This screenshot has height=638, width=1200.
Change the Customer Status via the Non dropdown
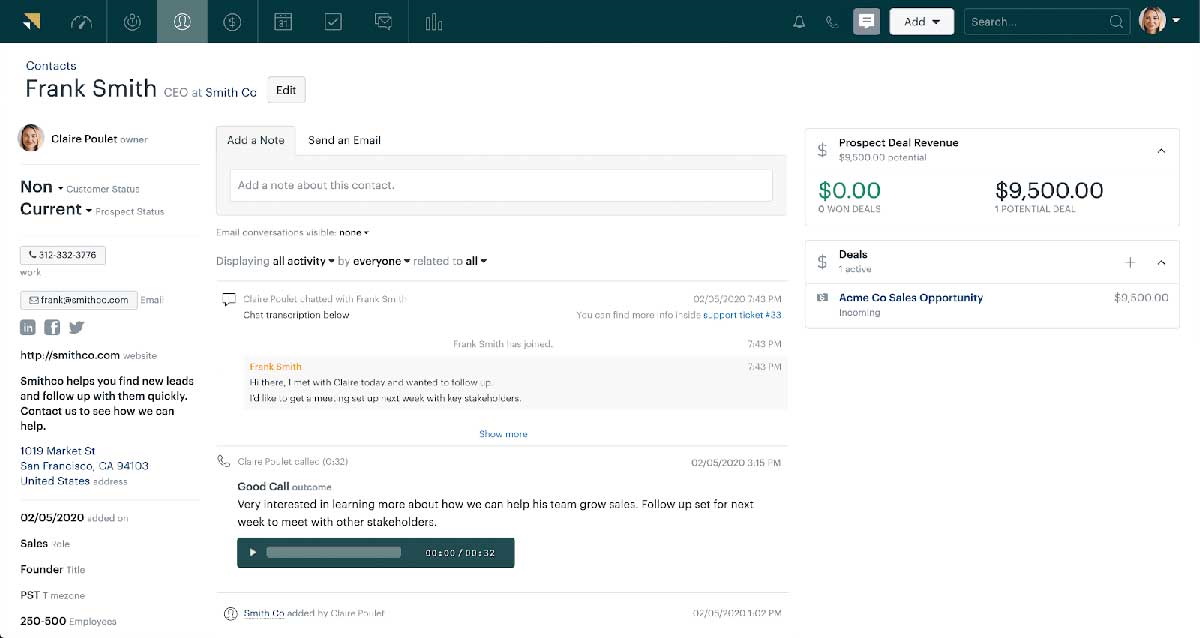point(37,187)
